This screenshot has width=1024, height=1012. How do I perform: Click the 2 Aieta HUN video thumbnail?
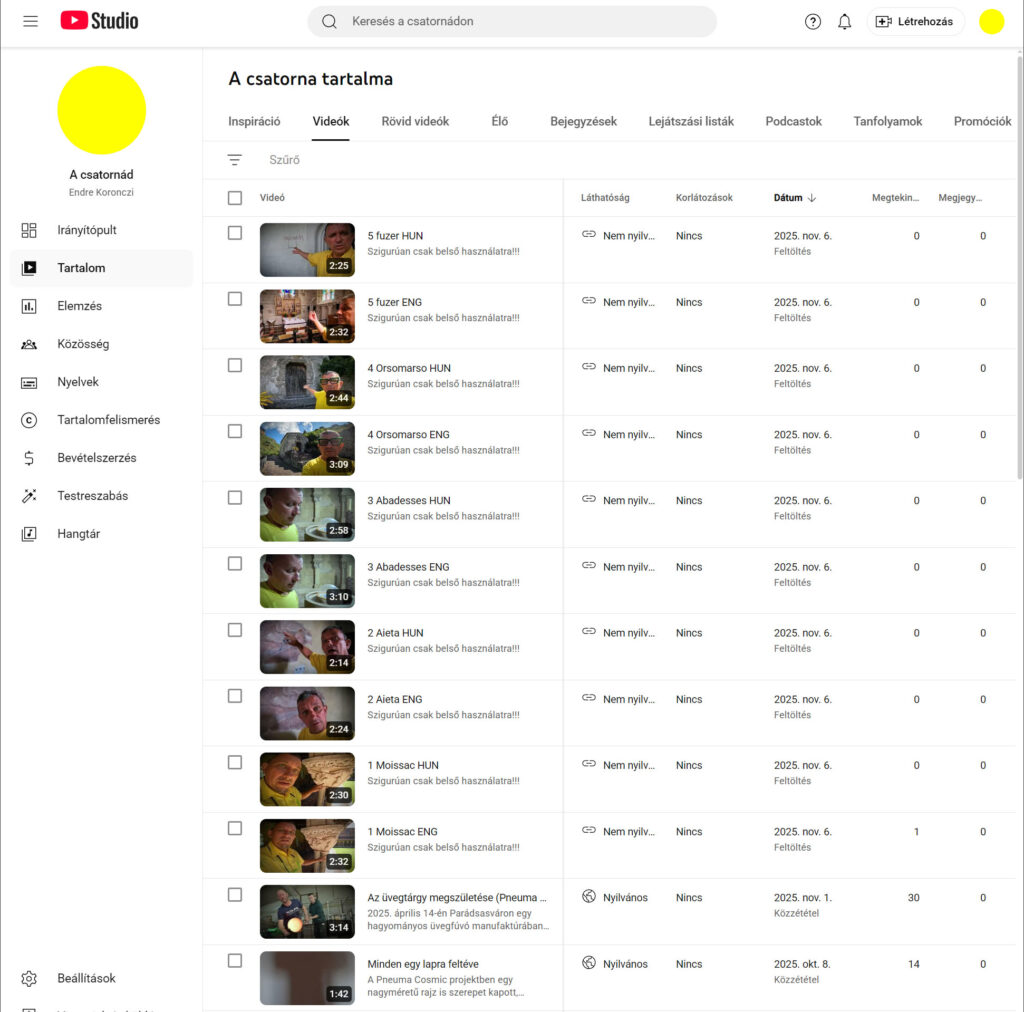(307, 646)
